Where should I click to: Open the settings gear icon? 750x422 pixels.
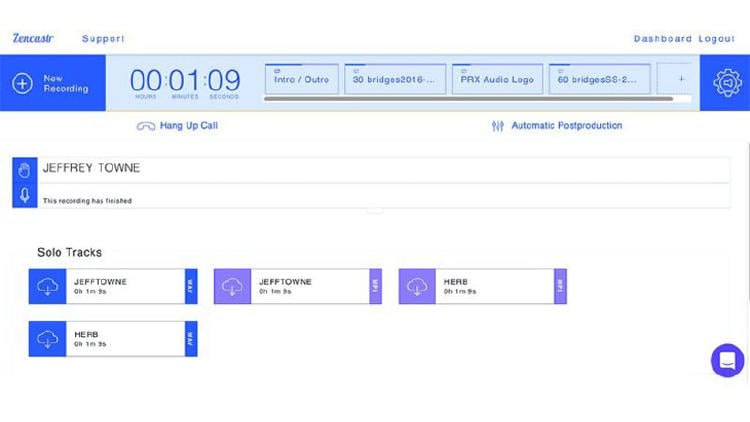tap(725, 83)
